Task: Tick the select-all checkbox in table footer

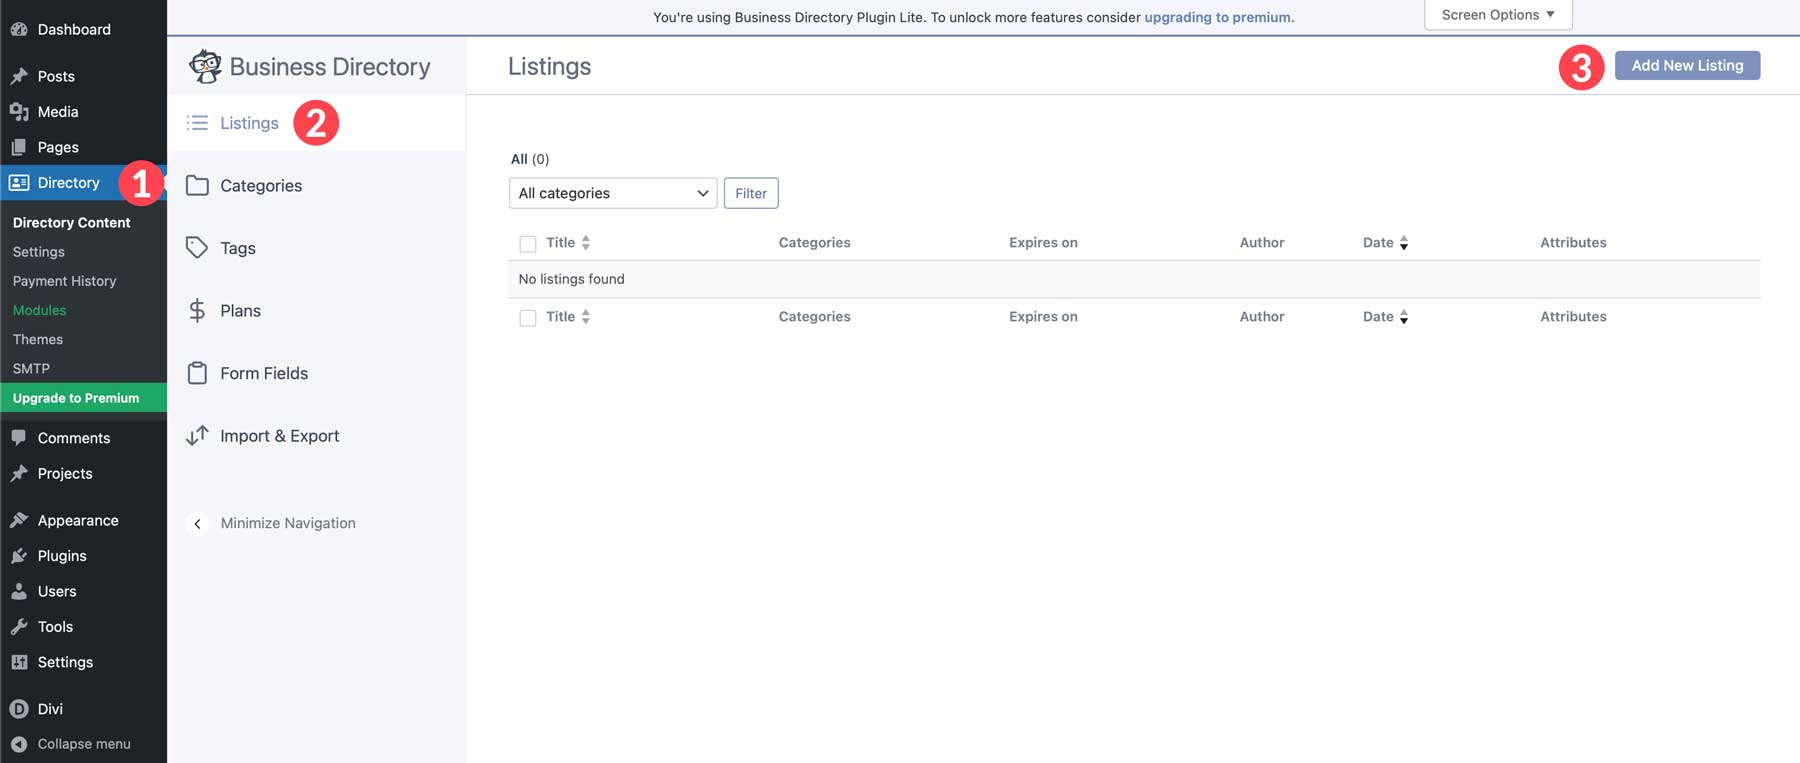Action: click(528, 318)
